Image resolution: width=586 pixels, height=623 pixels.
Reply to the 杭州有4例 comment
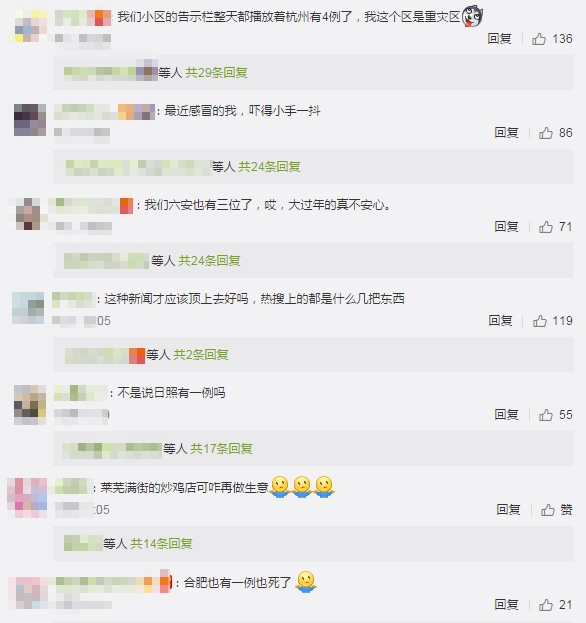point(499,39)
